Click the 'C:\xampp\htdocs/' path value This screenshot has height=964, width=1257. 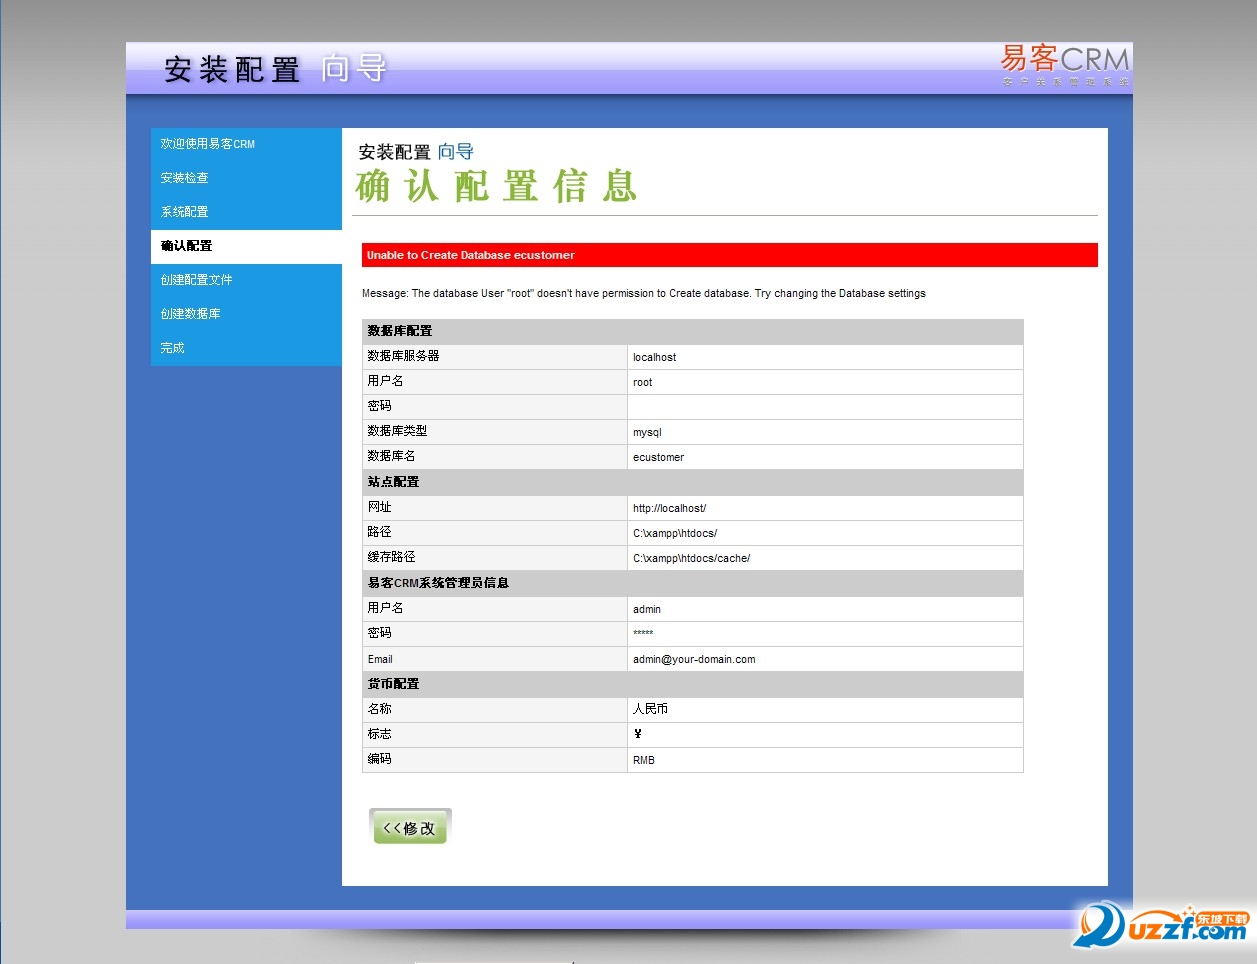pyautogui.click(x=675, y=533)
